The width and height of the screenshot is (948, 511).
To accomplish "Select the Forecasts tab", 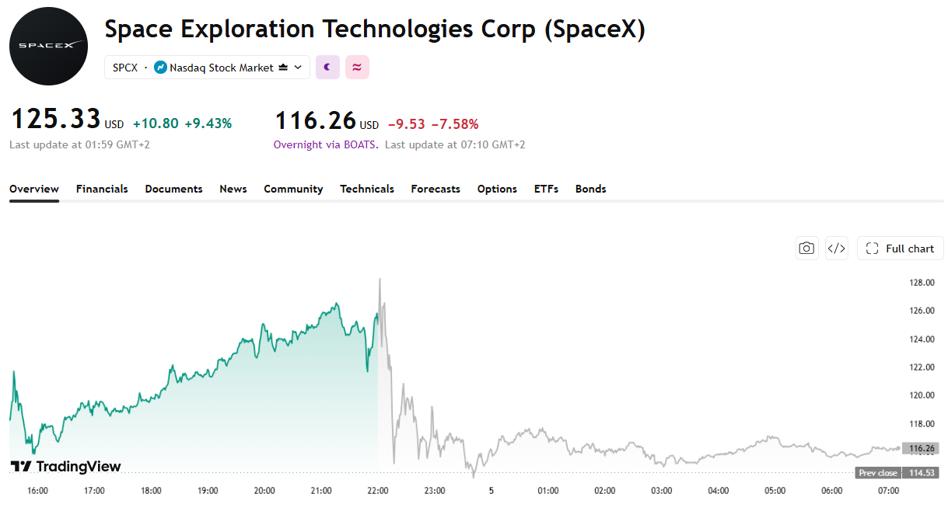I will pos(435,189).
